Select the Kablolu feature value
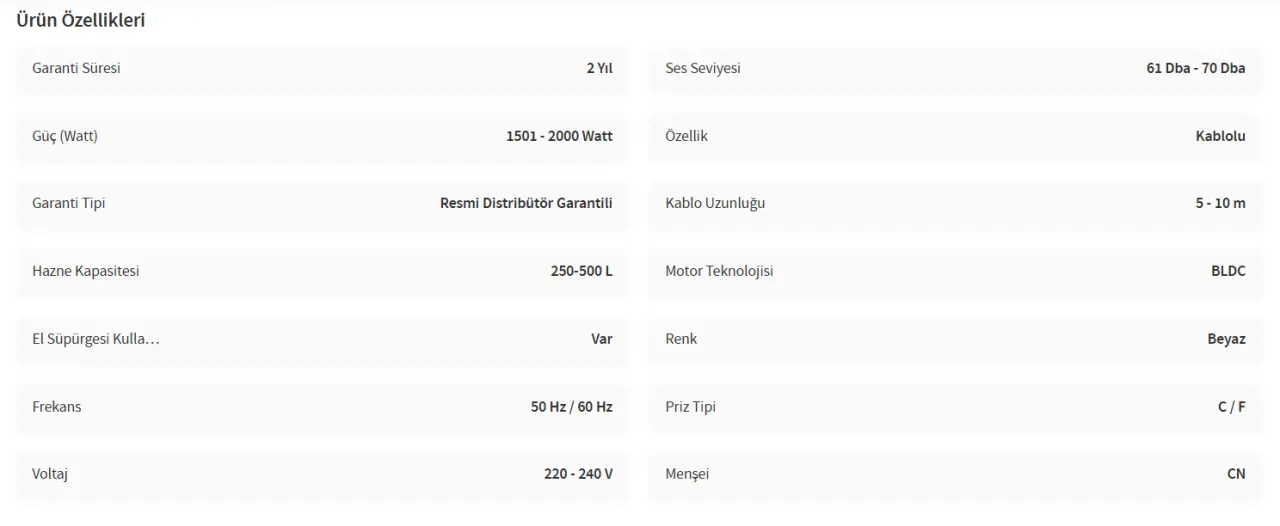This screenshot has width=1280, height=526. (x=1220, y=136)
